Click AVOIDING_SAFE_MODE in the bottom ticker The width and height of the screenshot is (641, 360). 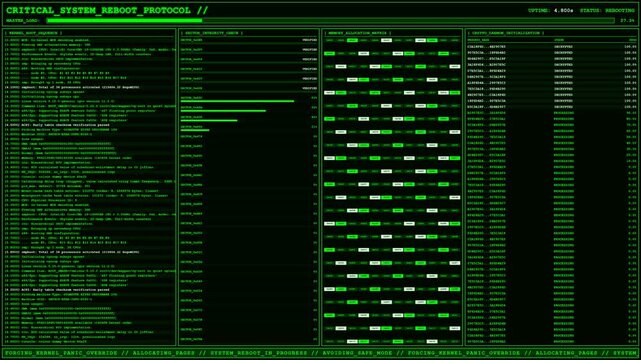coord(361,353)
